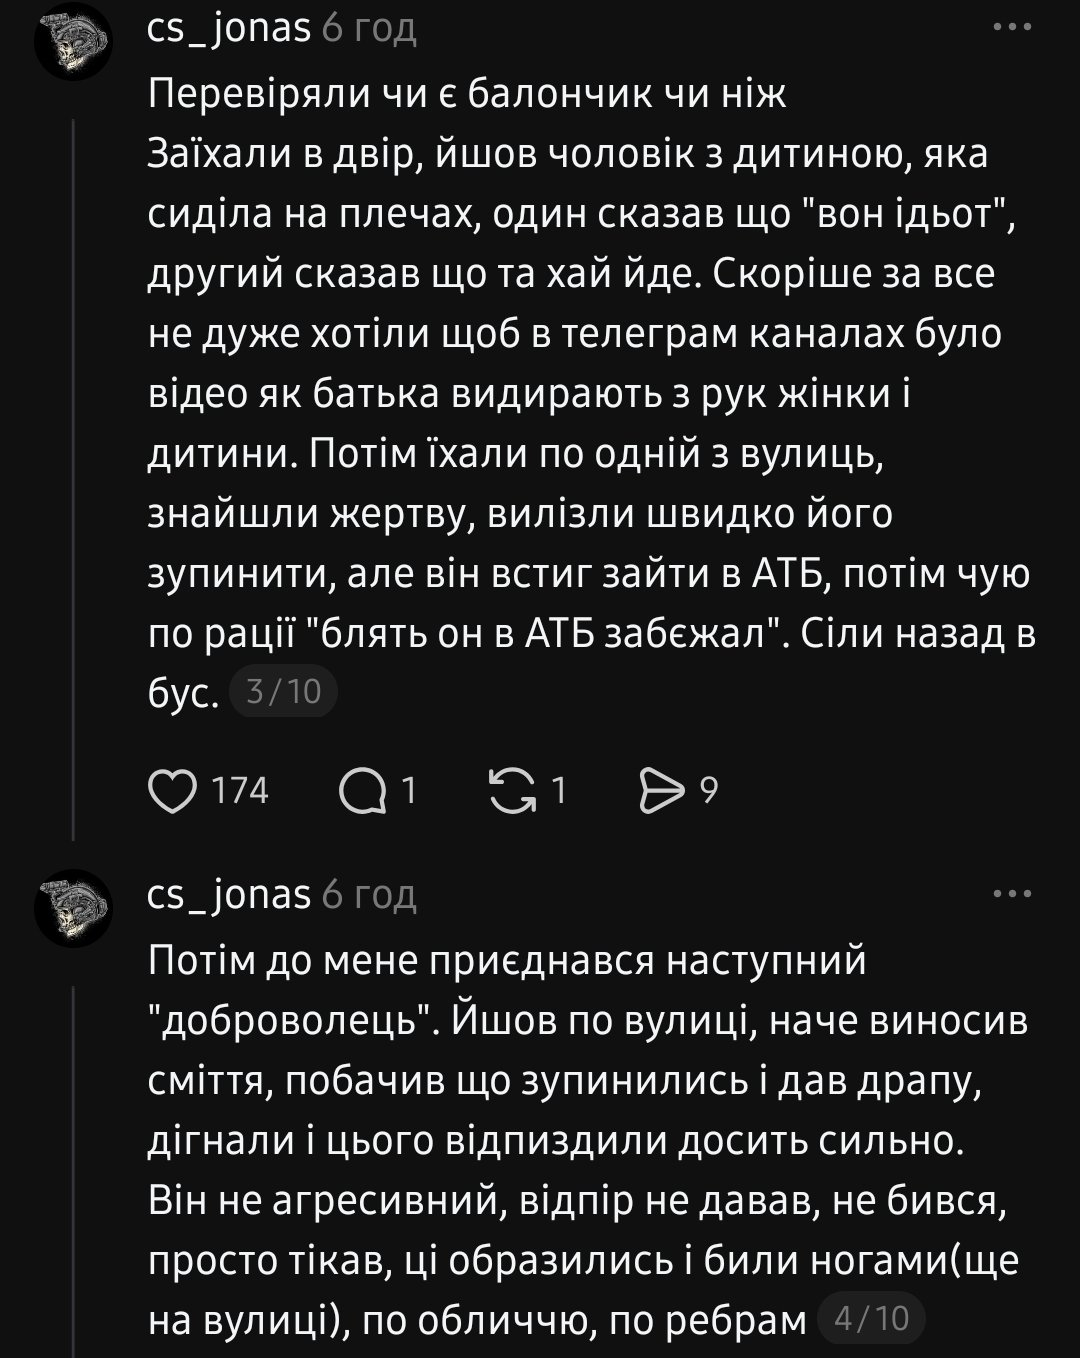Screen dimensions: 1080x1358
Task: Tap the repost count next to repost icon
Action: click(x=559, y=791)
